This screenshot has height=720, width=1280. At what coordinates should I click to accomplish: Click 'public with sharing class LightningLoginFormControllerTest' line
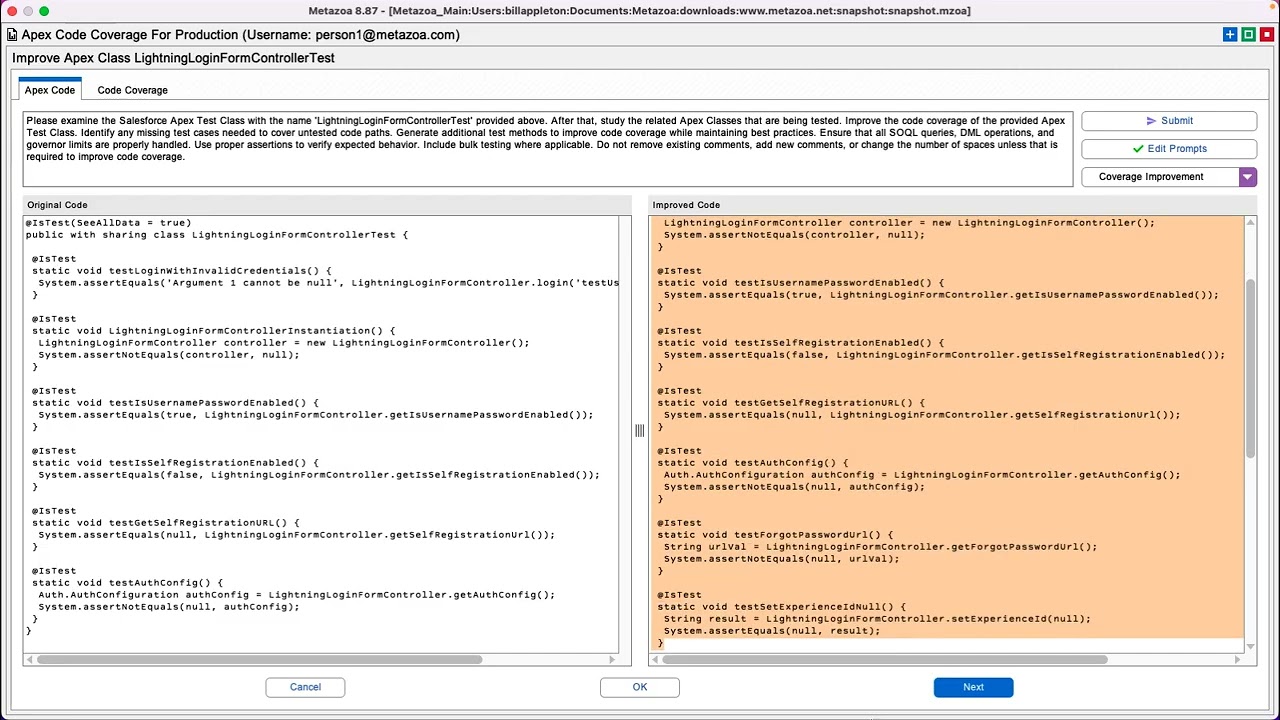216,235
